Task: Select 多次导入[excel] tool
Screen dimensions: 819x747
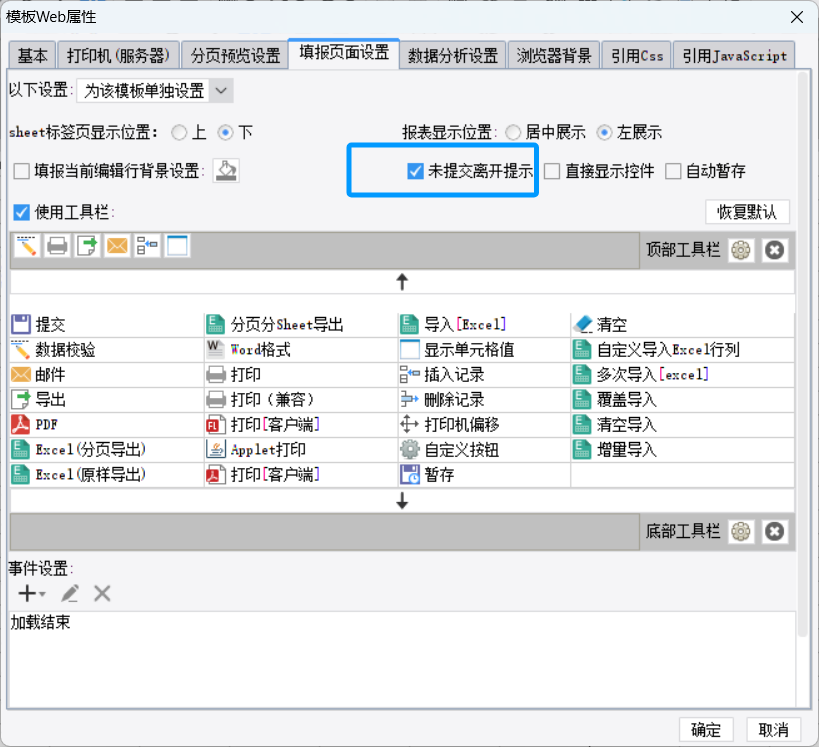Action: tap(683, 375)
